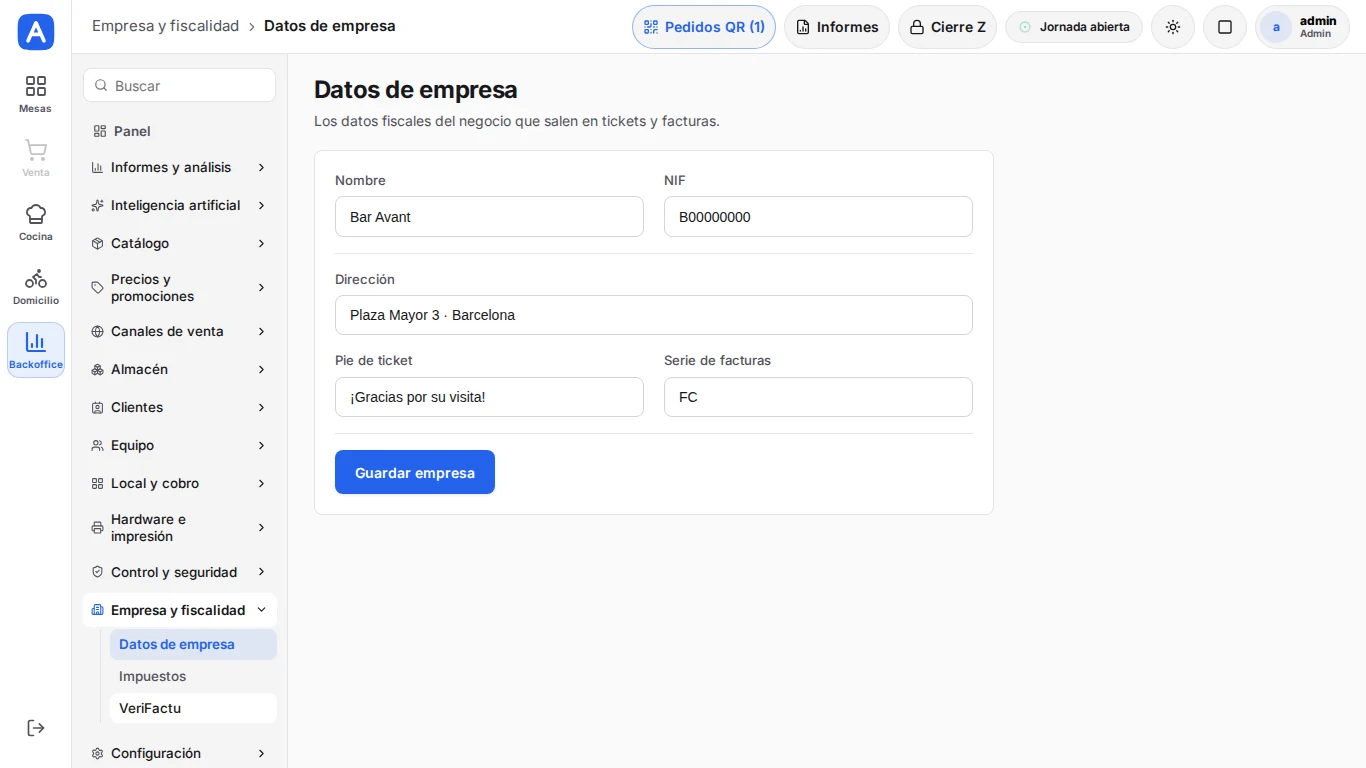Focus the Buscar search field

pyautogui.click(x=180, y=86)
